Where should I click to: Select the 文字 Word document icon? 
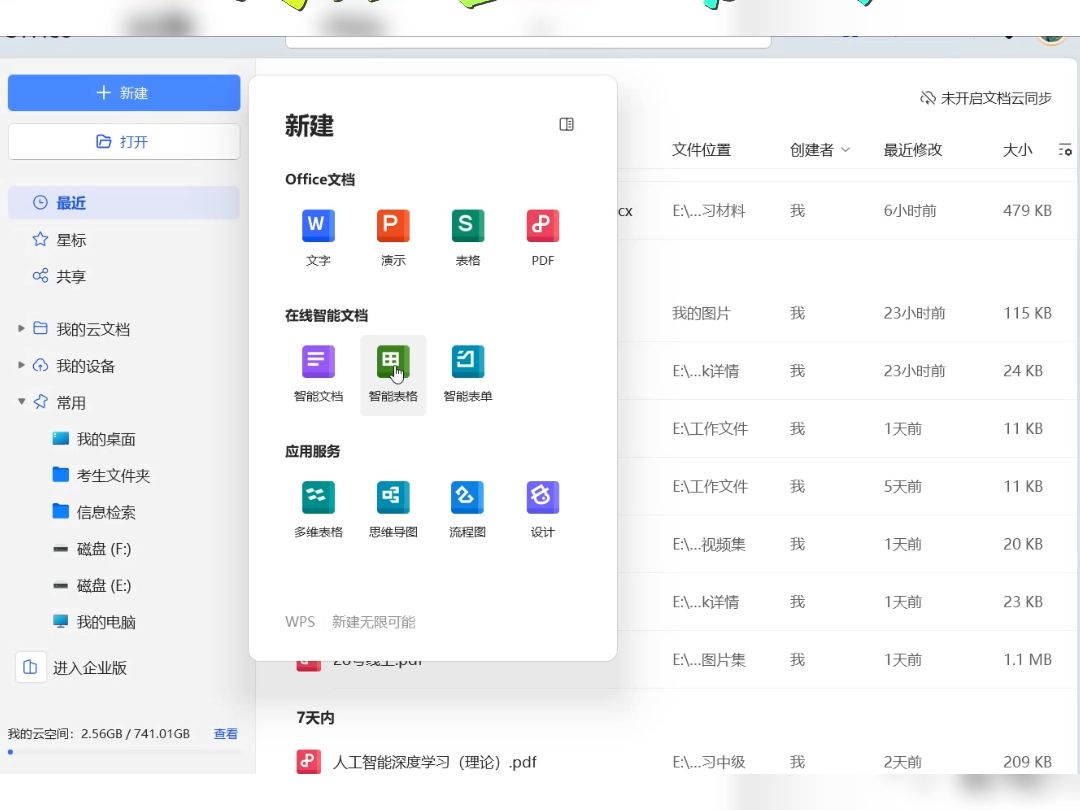(x=318, y=225)
